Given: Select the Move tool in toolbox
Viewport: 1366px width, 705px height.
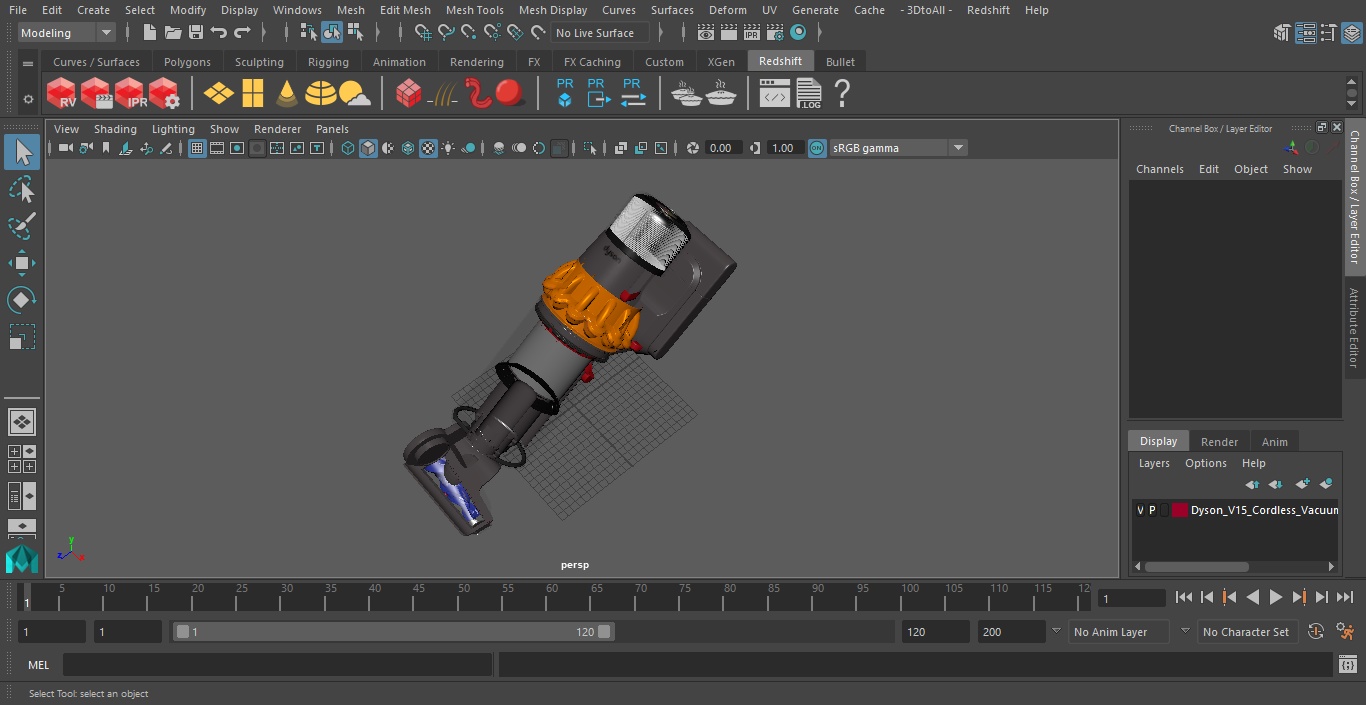Looking at the screenshot, I should (x=22, y=263).
